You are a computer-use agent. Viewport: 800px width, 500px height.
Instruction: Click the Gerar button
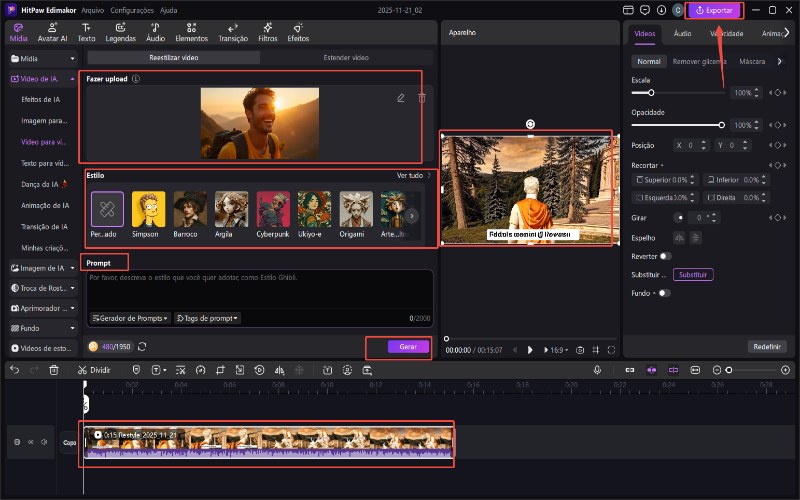click(x=408, y=346)
